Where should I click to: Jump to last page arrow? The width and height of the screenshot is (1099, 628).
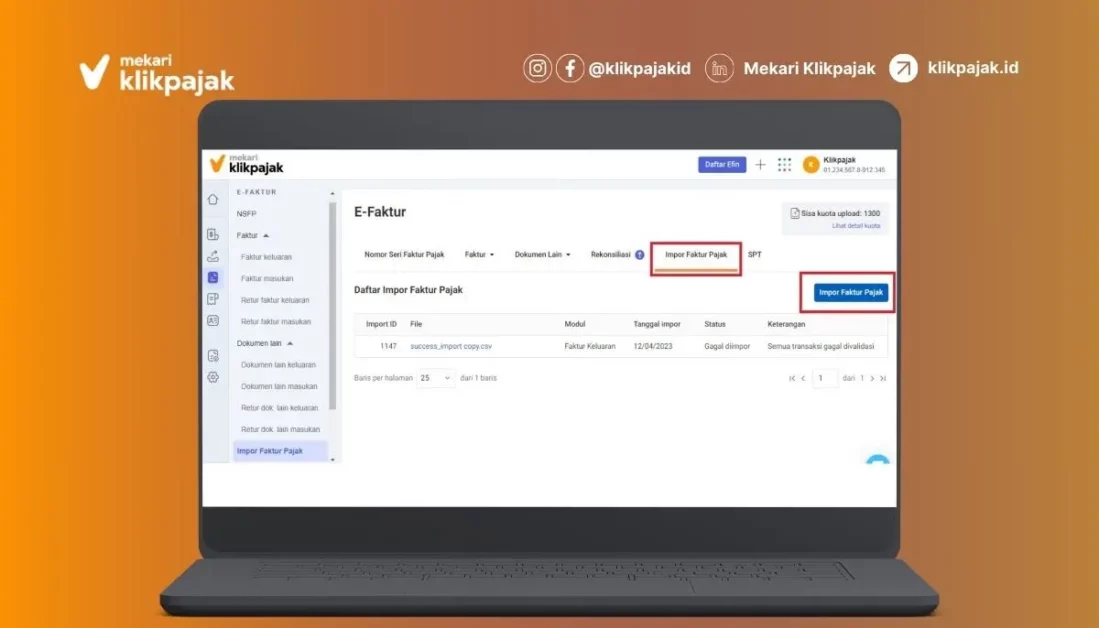[x=883, y=378]
